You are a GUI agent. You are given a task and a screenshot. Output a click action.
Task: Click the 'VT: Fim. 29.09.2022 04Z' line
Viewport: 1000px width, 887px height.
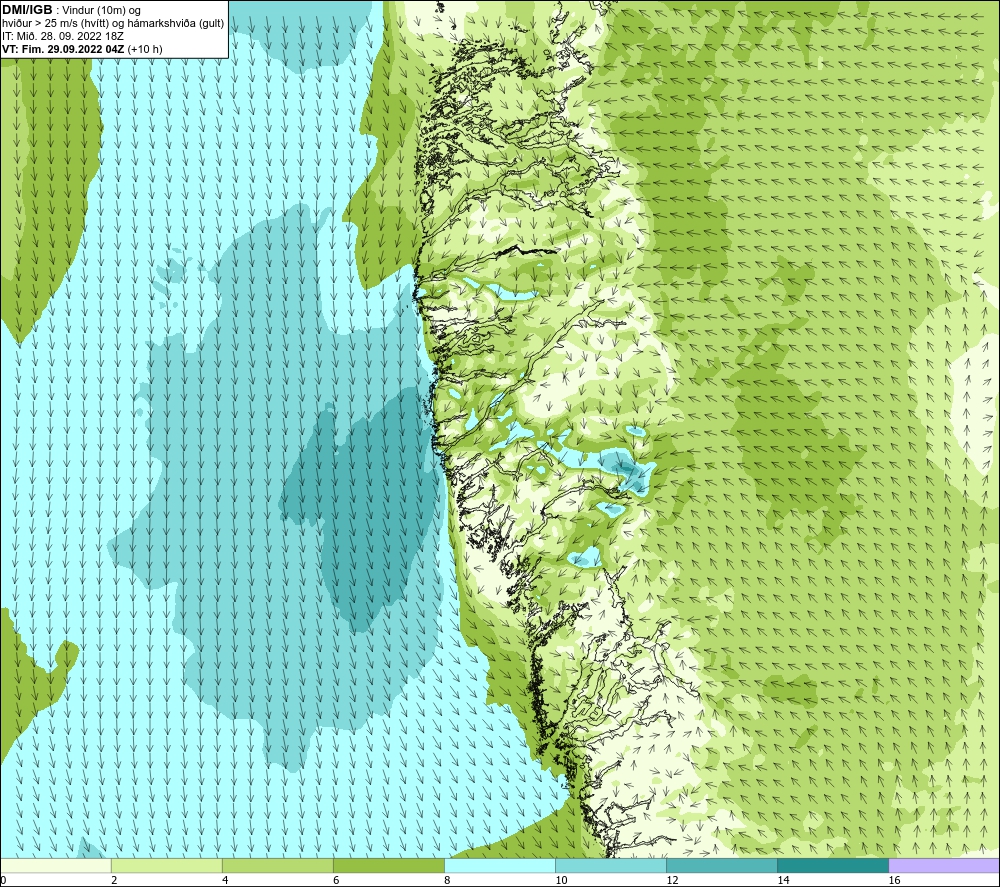(63, 49)
